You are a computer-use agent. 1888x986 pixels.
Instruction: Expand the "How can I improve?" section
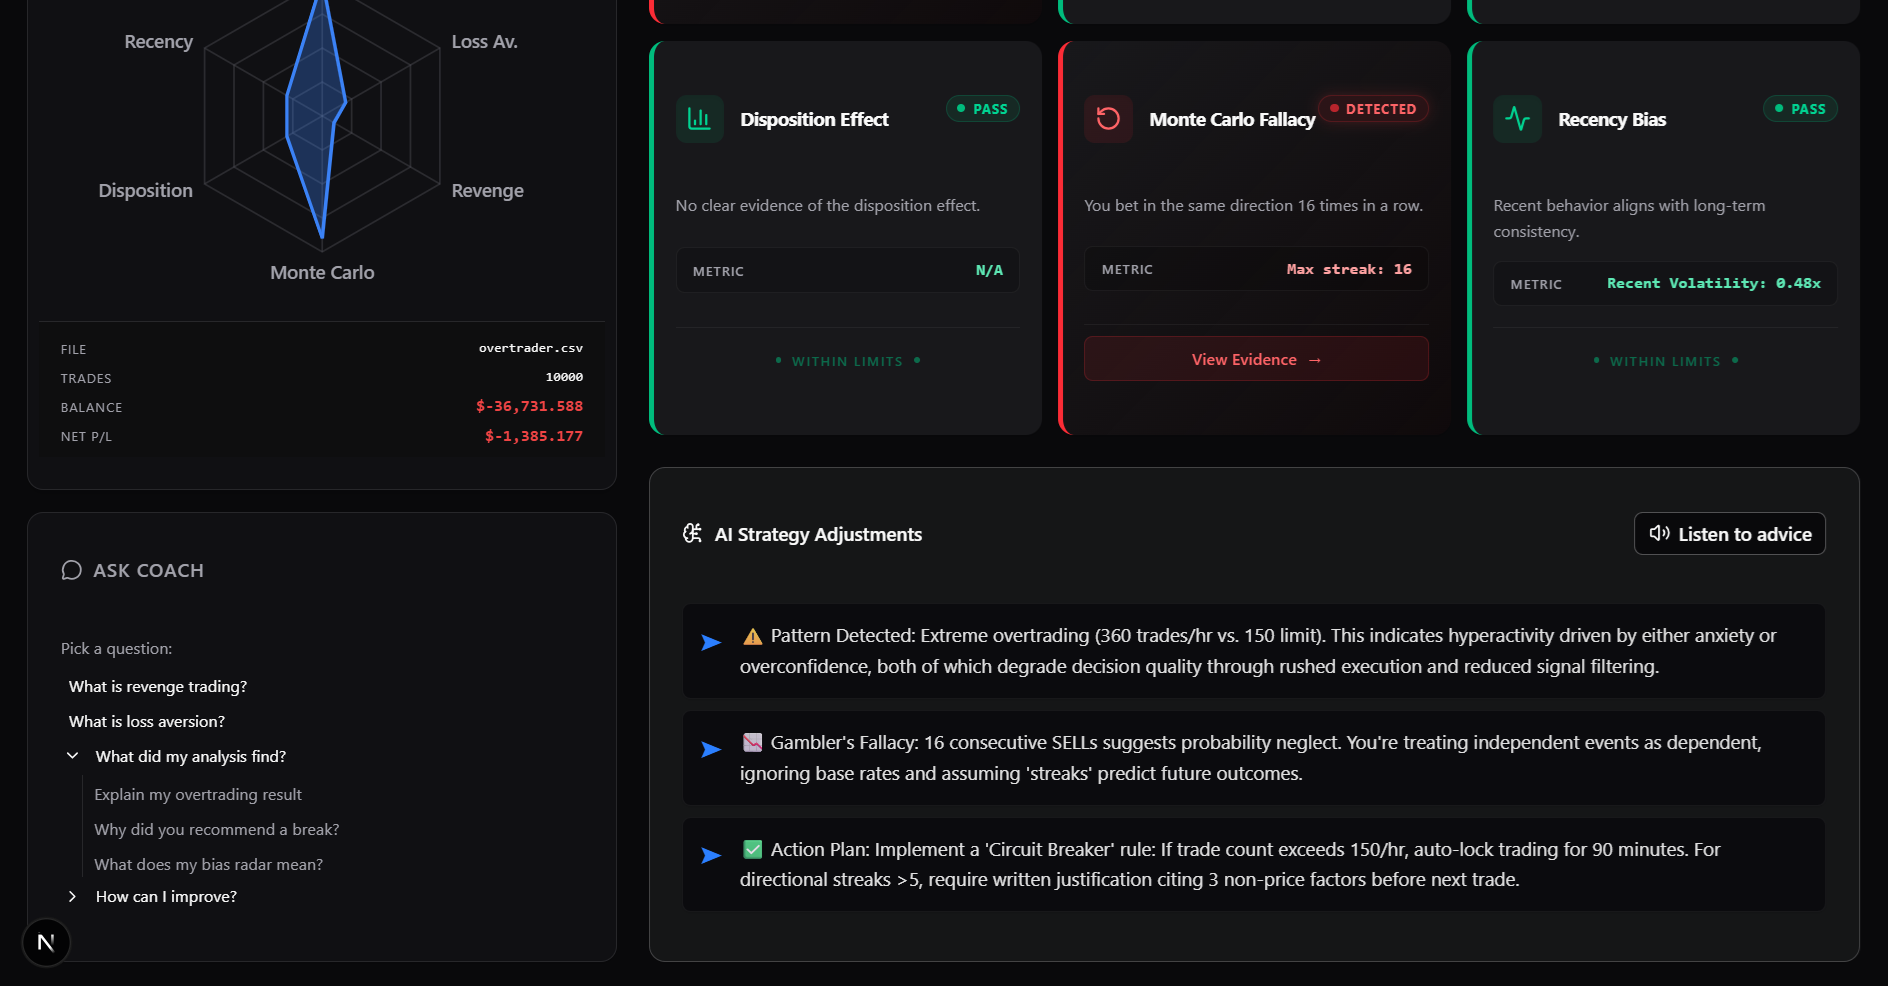(73, 896)
